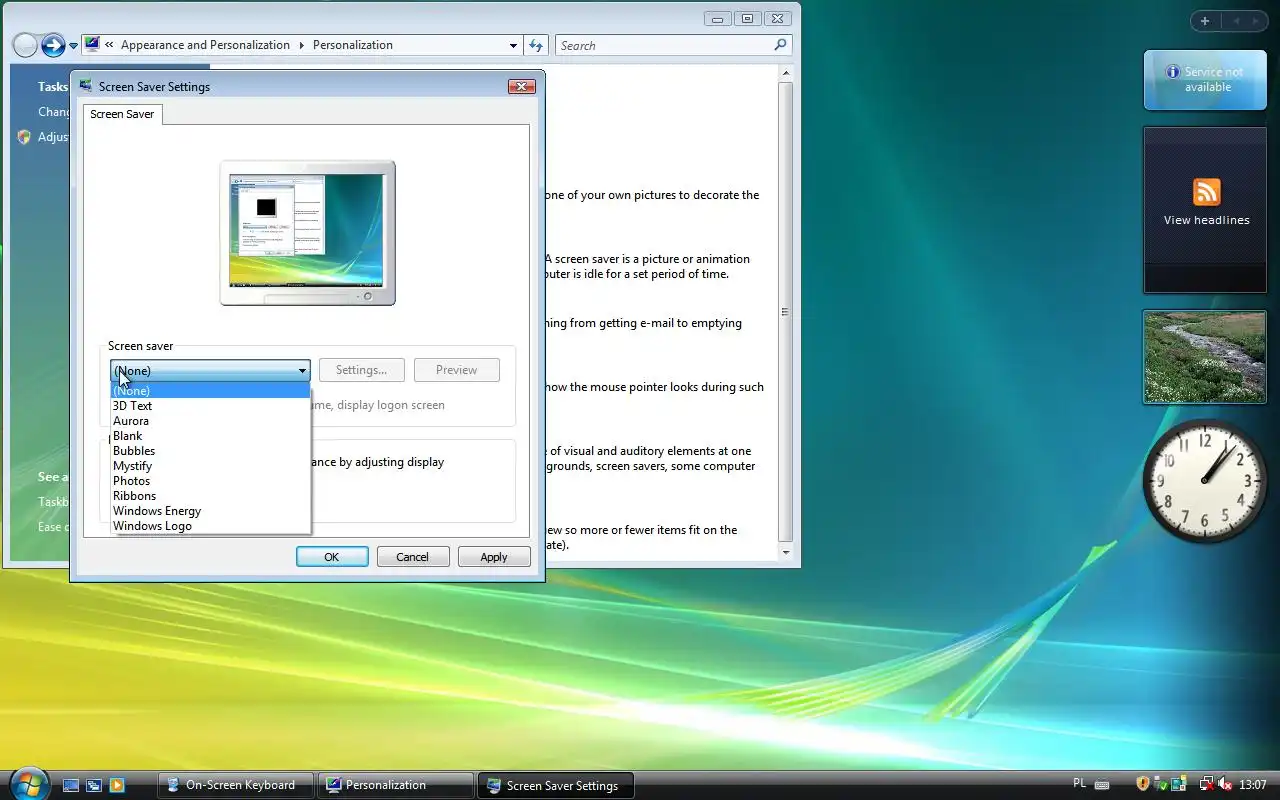Image resolution: width=1280 pixels, height=800 pixels.
Task: Click Apply in Screen Saver Settings
Action: click(494, 557)
